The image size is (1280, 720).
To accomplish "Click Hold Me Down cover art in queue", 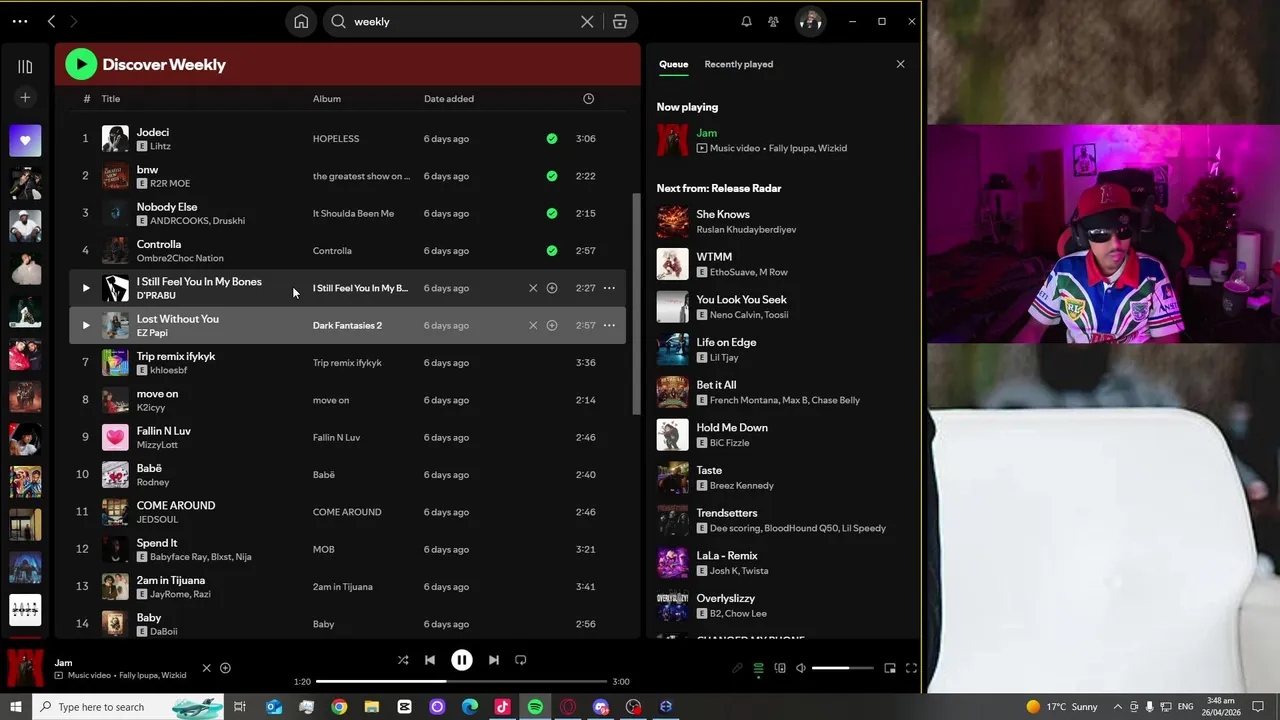I will click(672, 435).
